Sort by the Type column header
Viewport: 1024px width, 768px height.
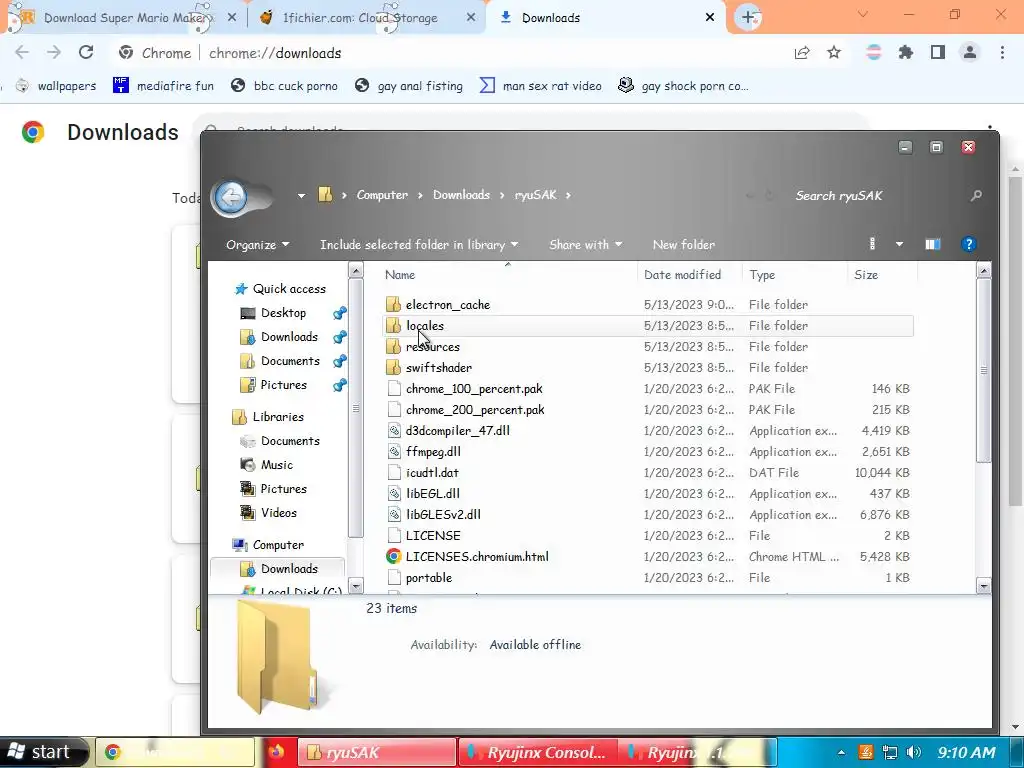tap(794, 275)
